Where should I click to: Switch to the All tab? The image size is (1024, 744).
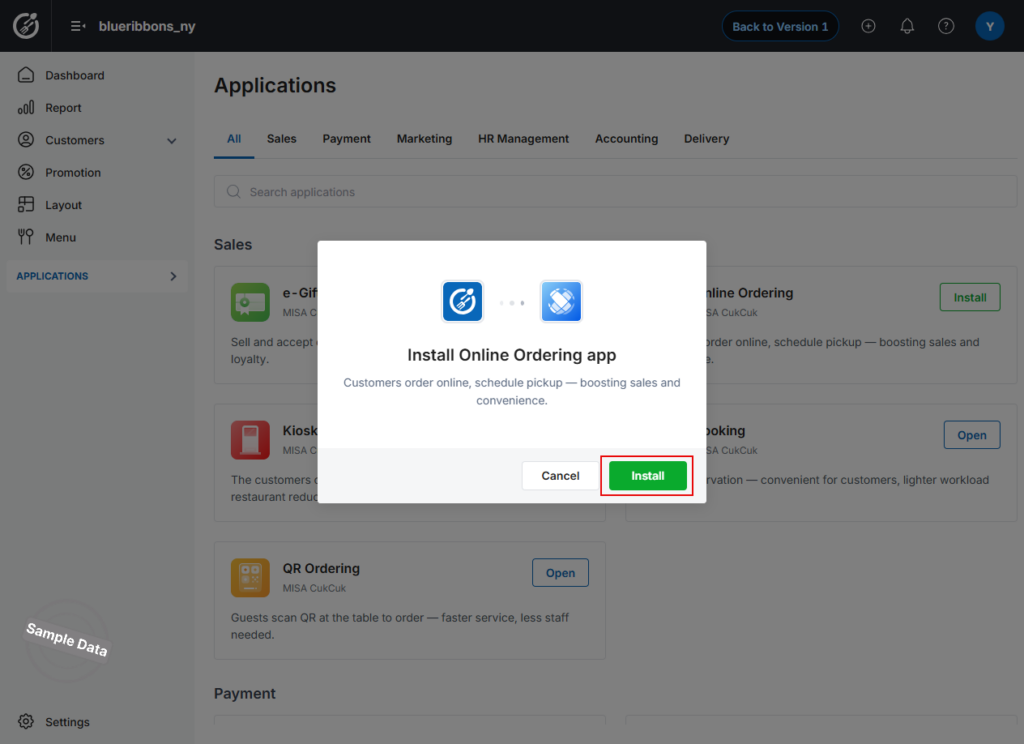point(234,138)
